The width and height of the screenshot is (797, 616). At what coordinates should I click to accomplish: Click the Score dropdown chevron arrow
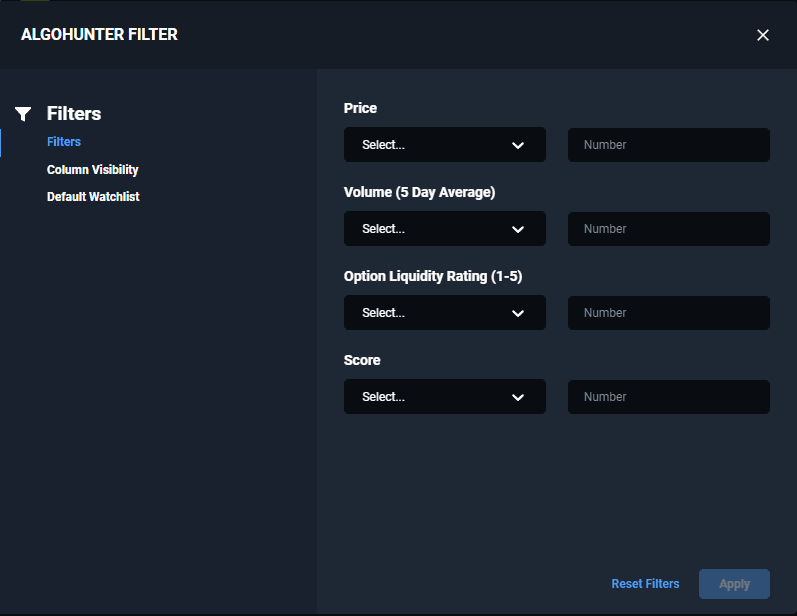[517, 397]
